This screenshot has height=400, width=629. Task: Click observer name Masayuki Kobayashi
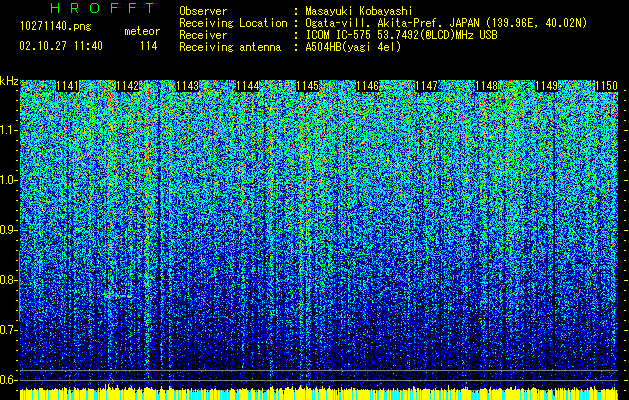click(359, 11)
